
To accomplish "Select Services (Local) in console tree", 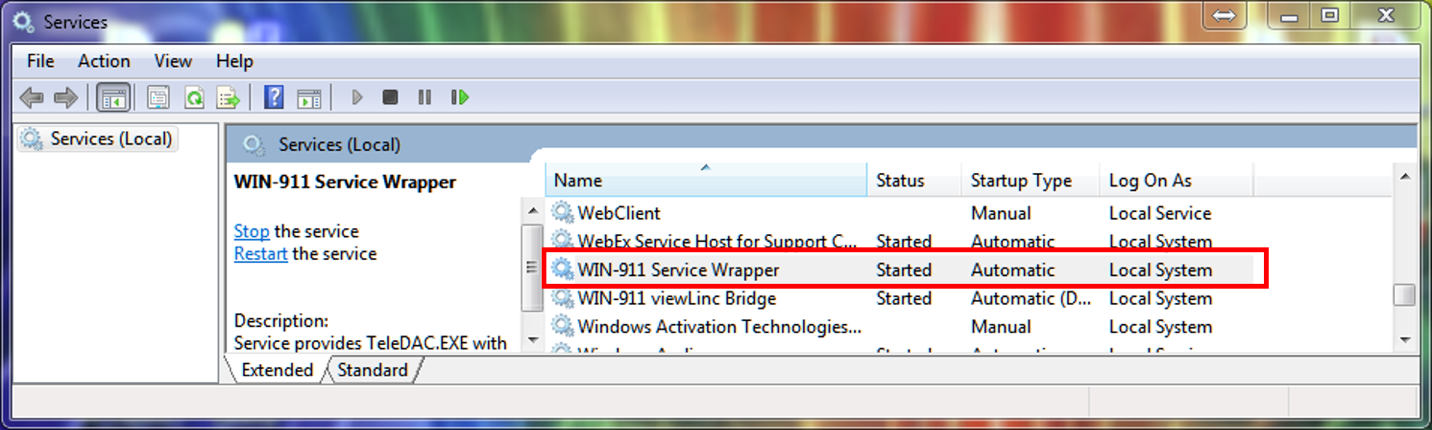I will coord(98,139).
